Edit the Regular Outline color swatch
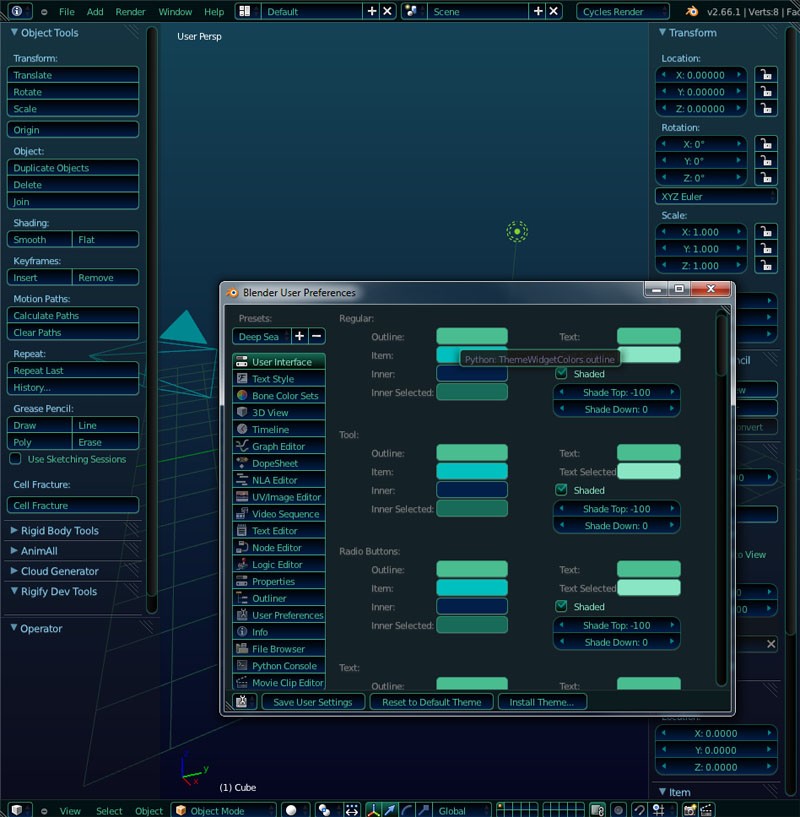800x817 pixels. click(x=471, y=336)
